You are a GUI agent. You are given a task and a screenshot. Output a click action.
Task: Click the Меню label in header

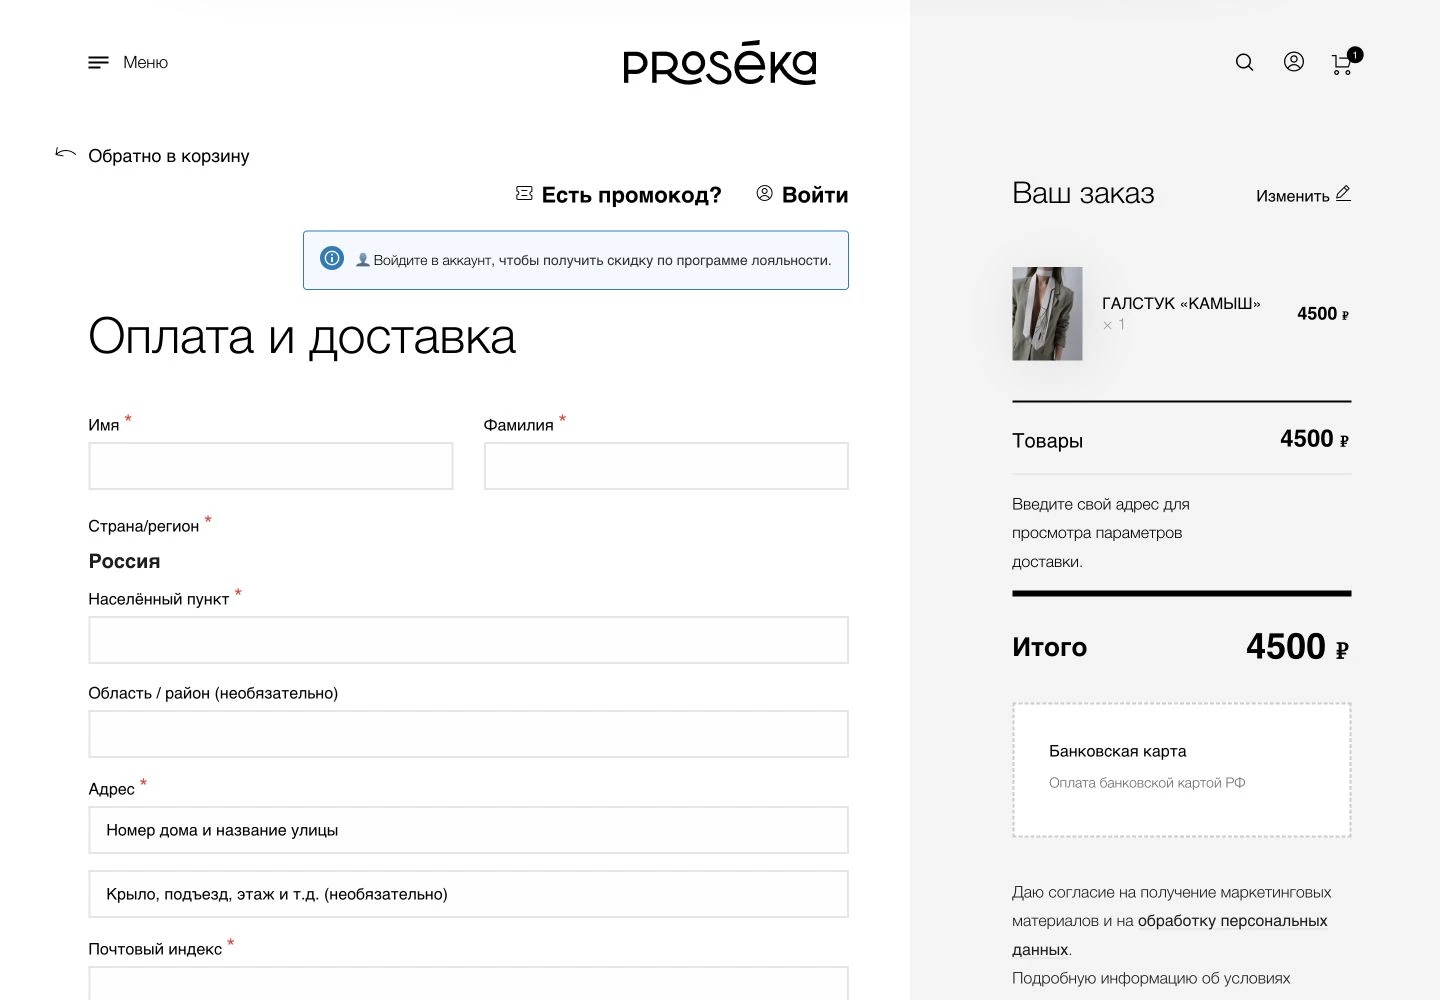pos(145,63)
